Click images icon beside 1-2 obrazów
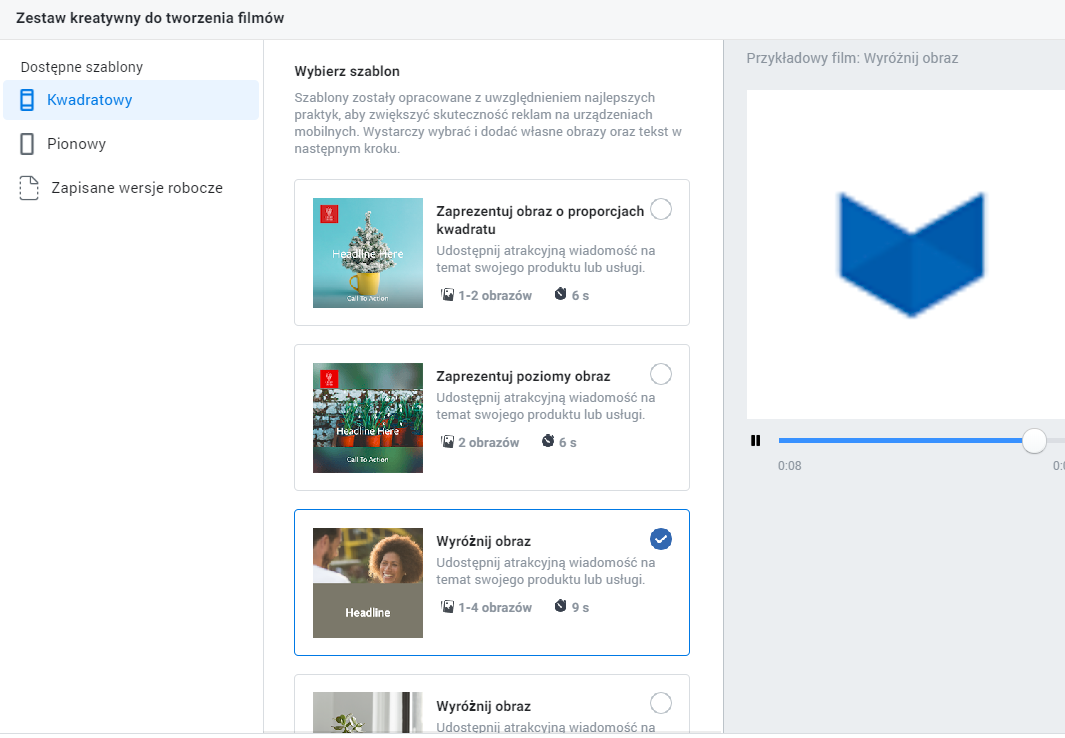 pyautogui.click(x=448, y=295)
